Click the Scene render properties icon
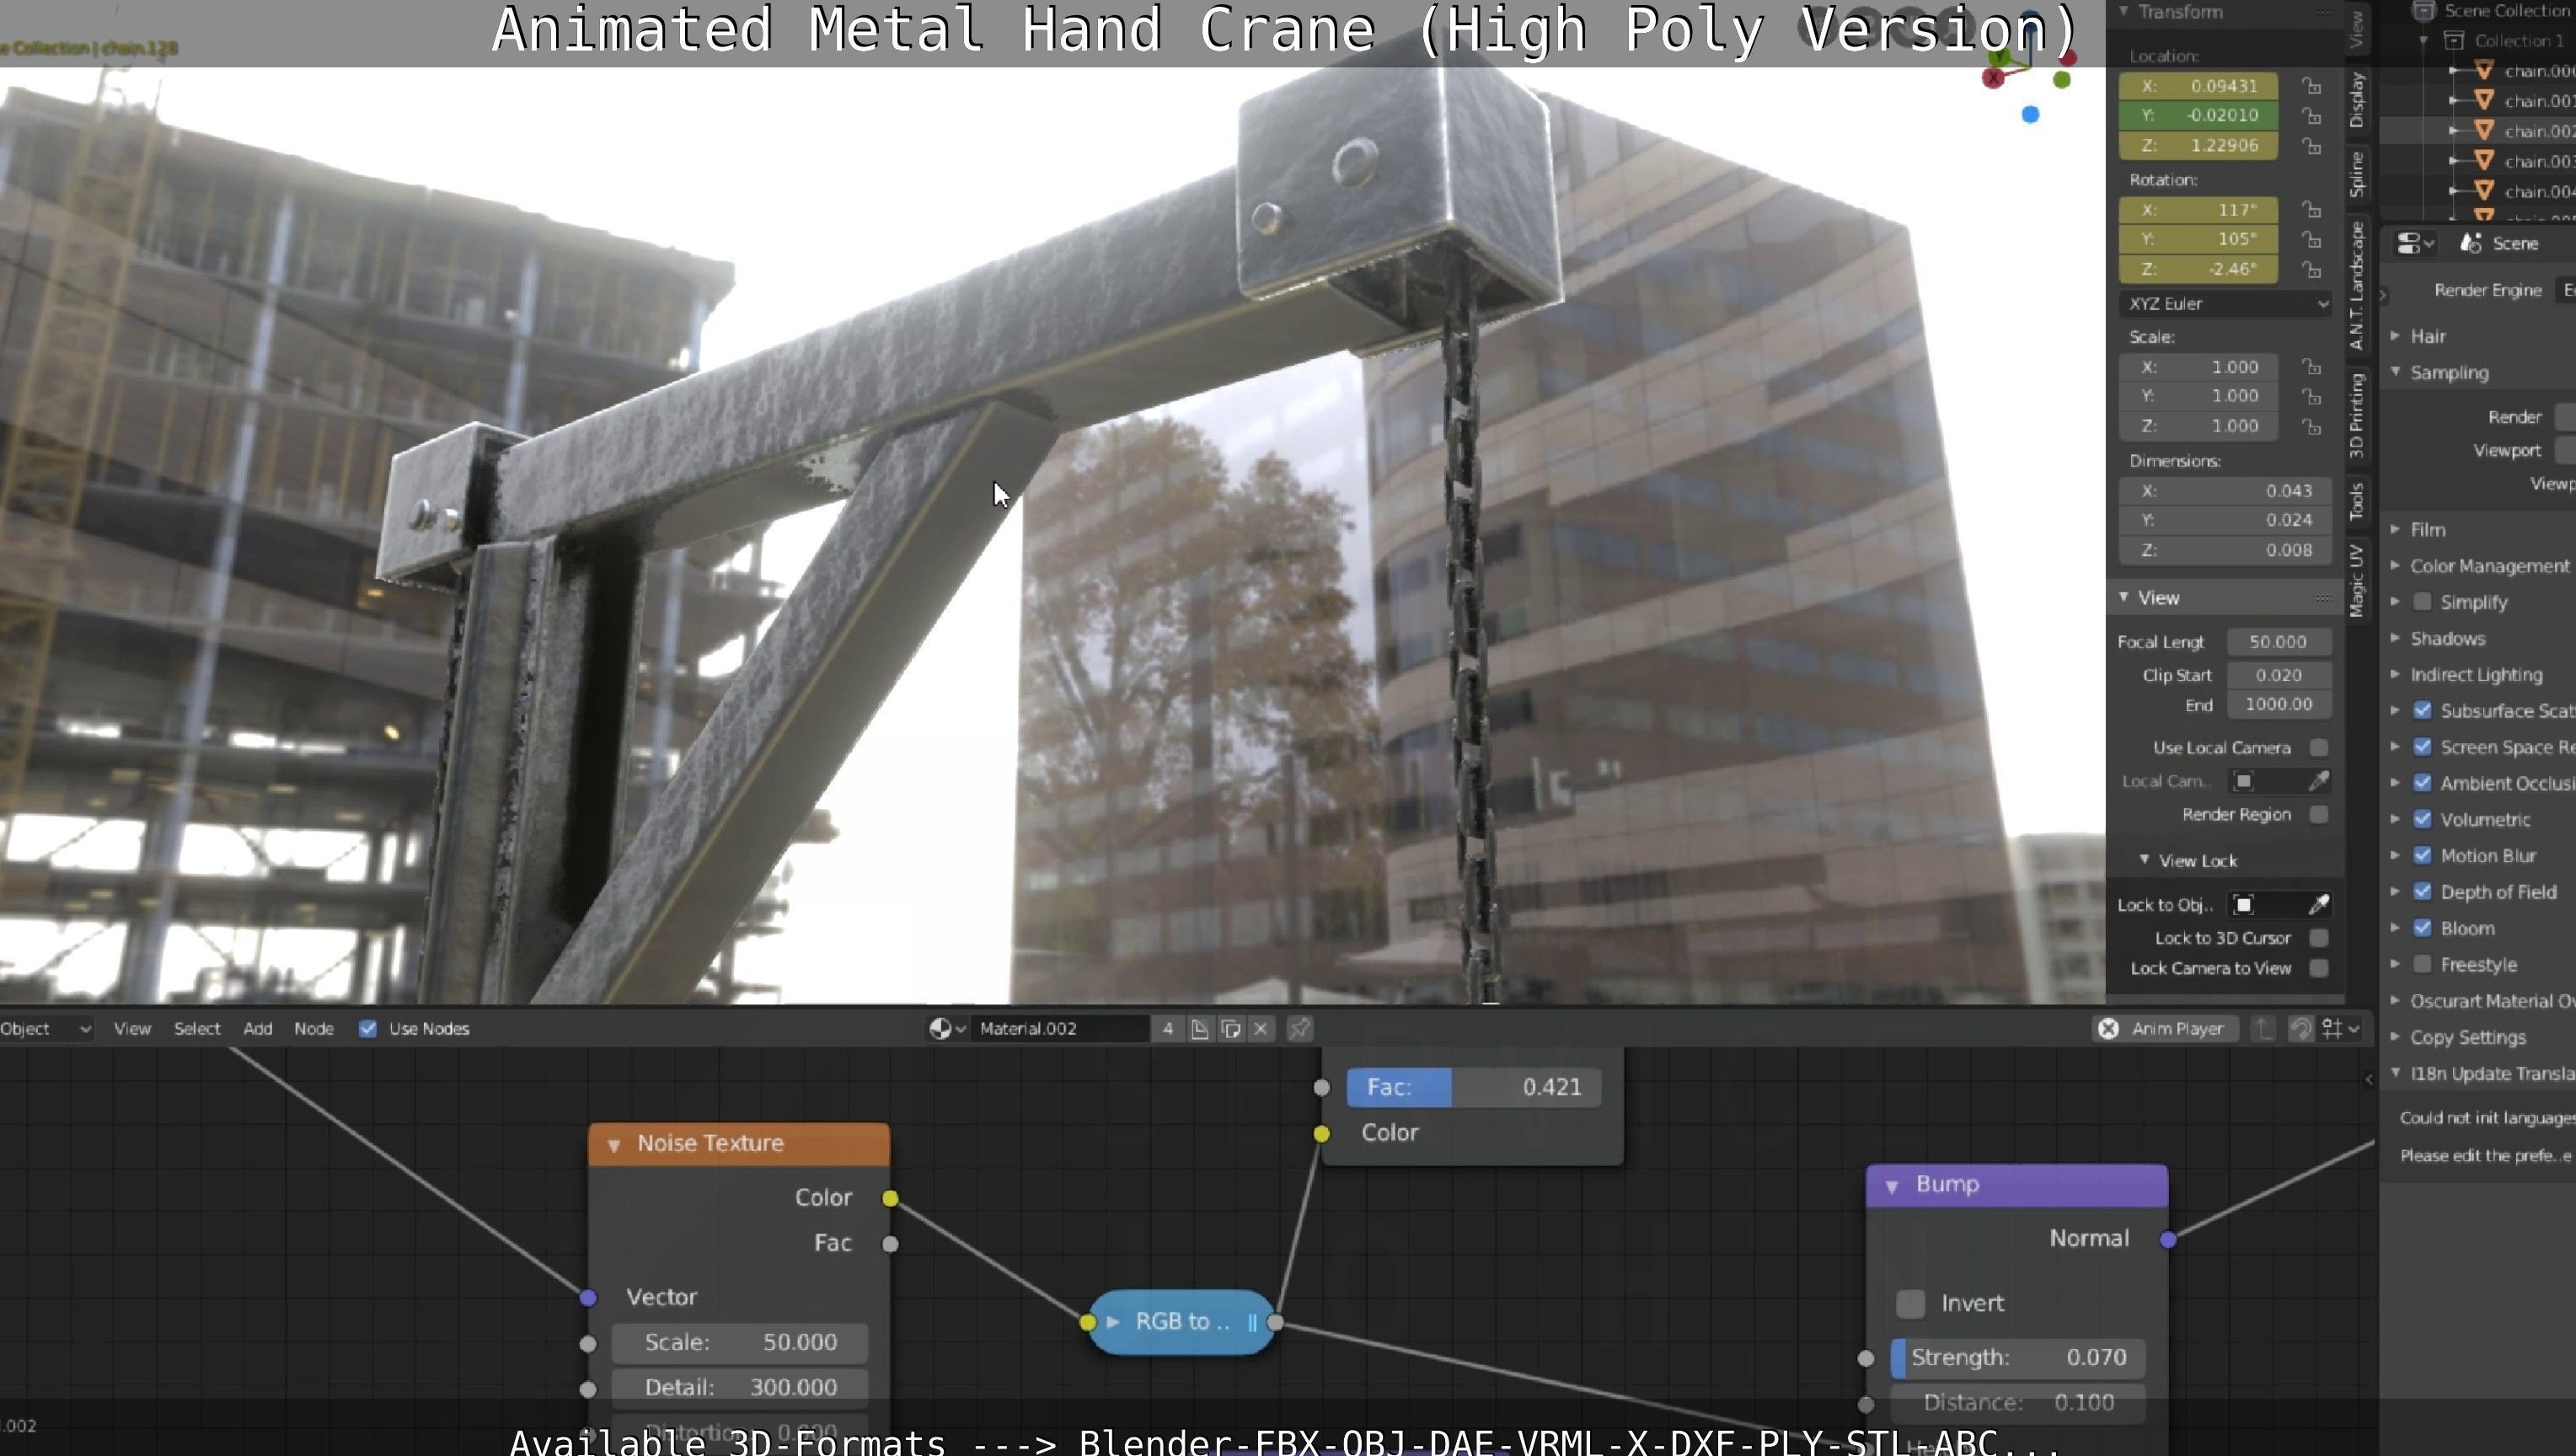This screenshot has height=1456, width=2576. coord(2472,243)
